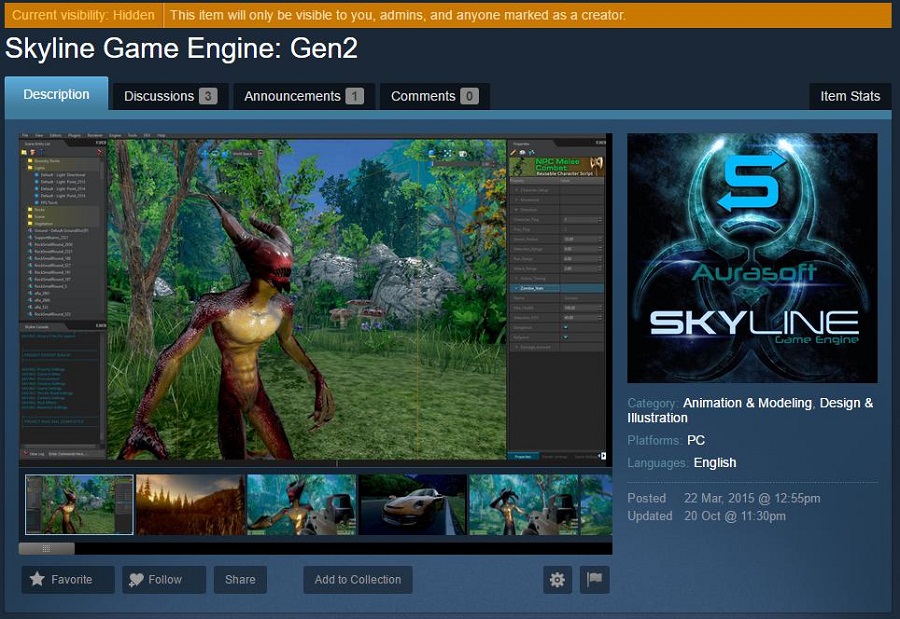900x619 pixels.
Task: Select the creature with gun first-person thumbnail
Action: (301, 504)
